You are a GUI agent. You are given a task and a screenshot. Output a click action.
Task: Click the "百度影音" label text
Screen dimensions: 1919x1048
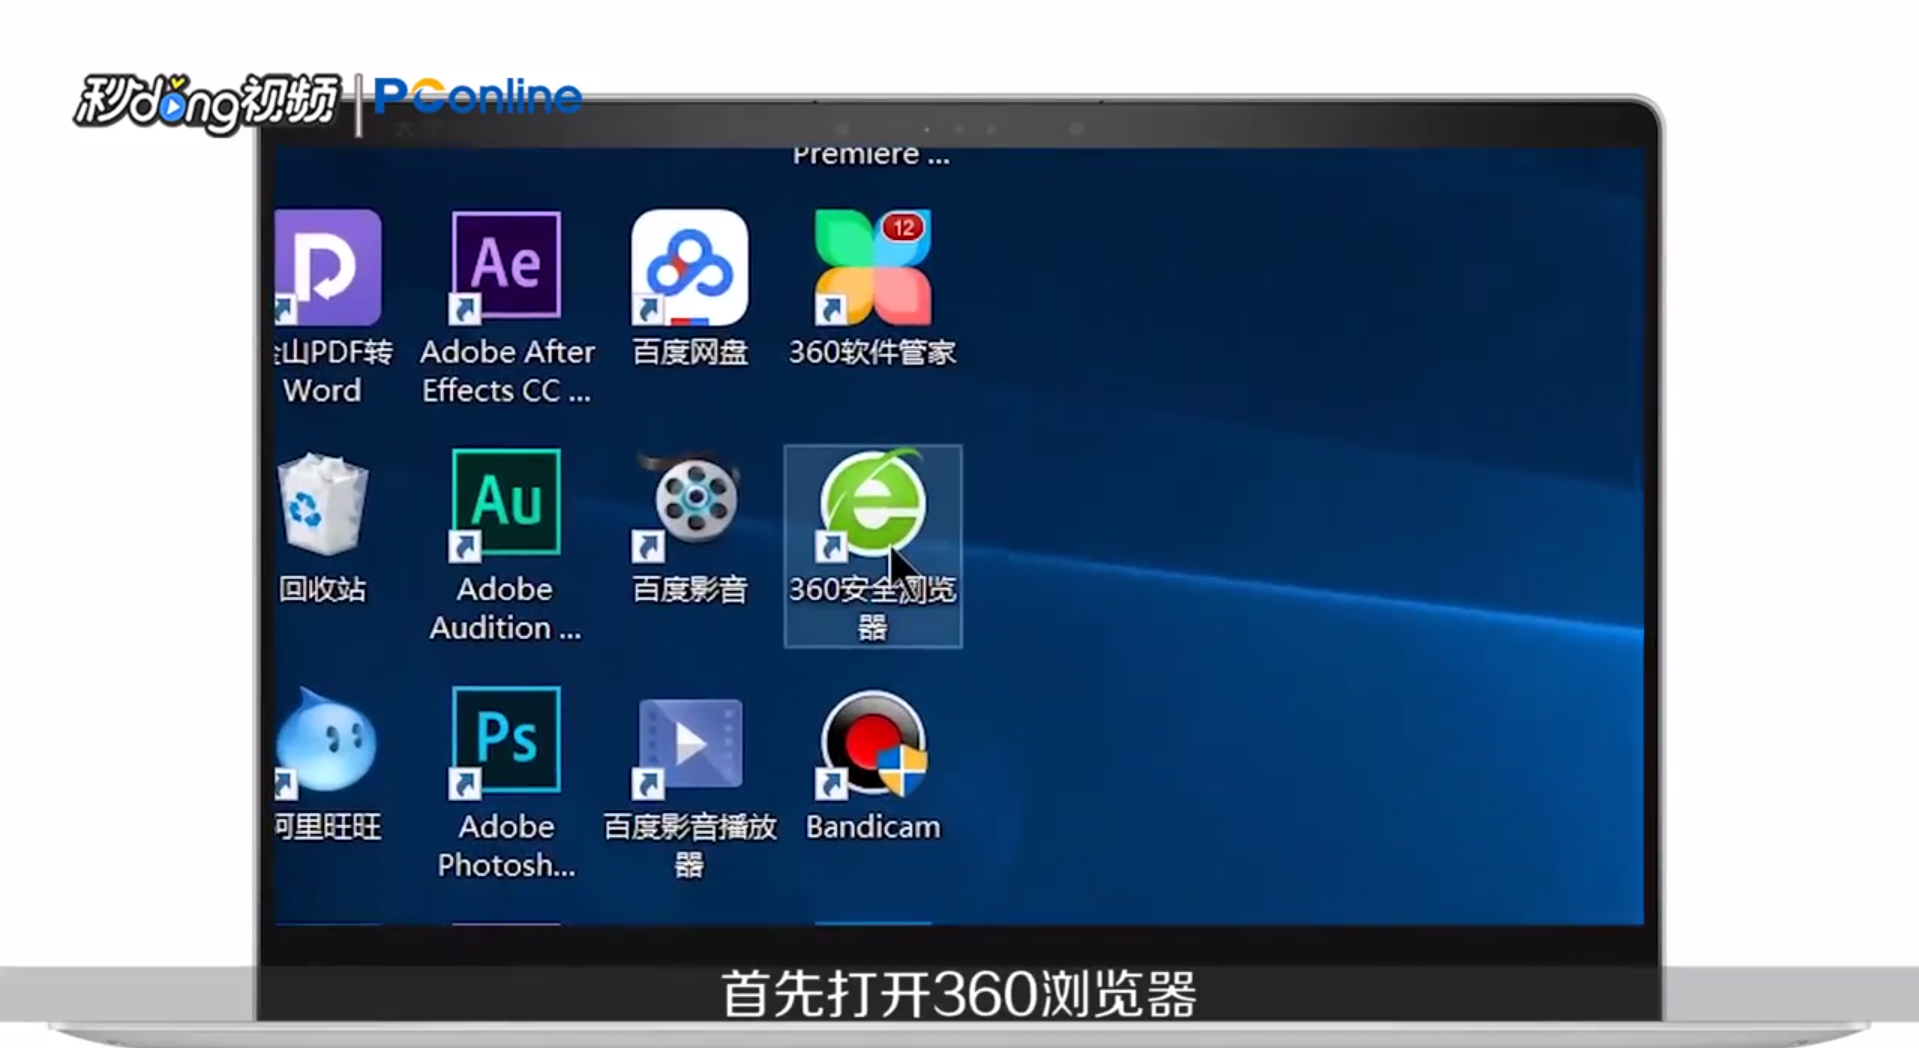[x=690, y=589]
